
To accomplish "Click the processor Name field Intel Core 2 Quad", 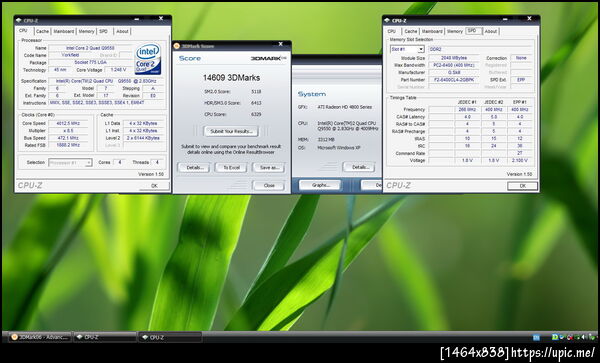I will 90,48.
